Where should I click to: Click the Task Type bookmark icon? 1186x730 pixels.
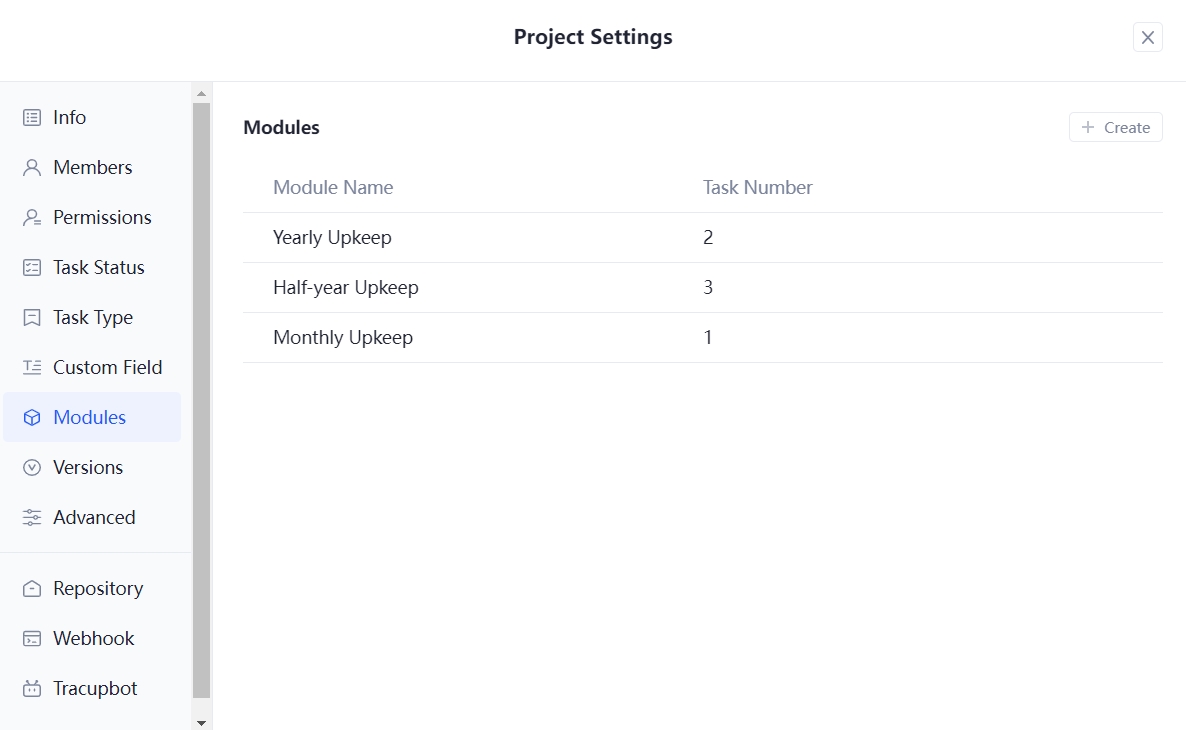31,317
